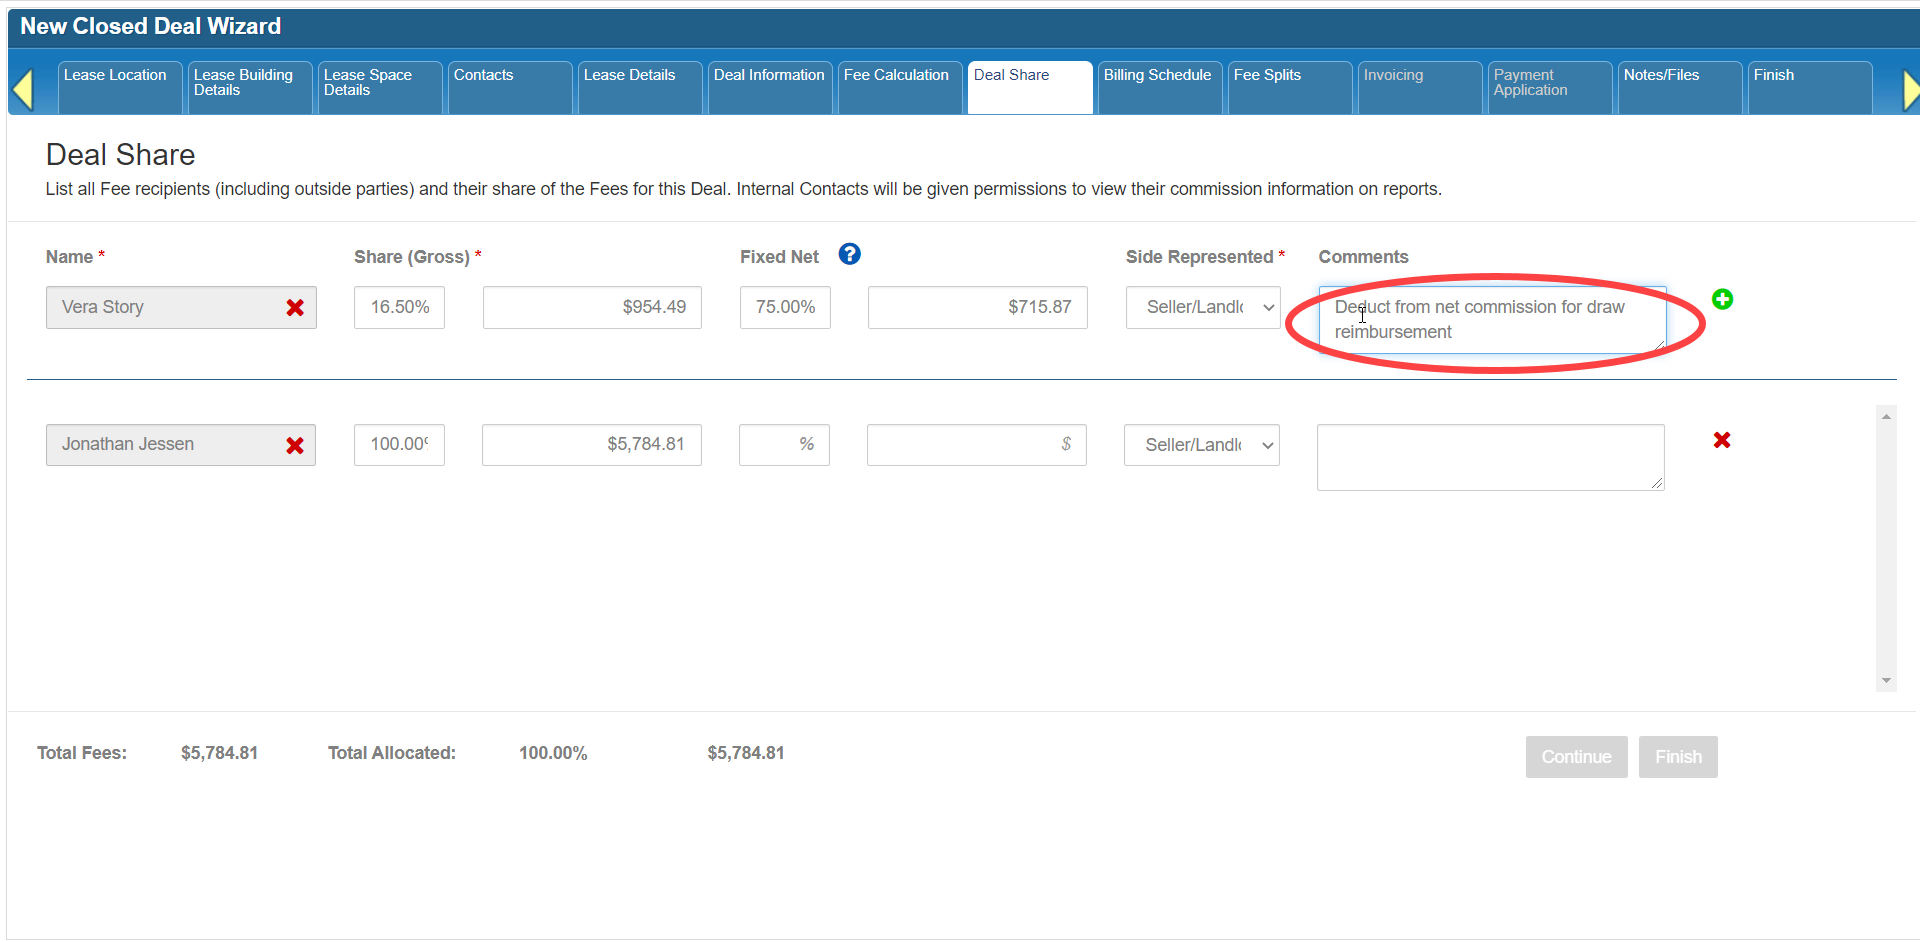Select Jonathan Jessen's Fixed Net percent field

784,445
